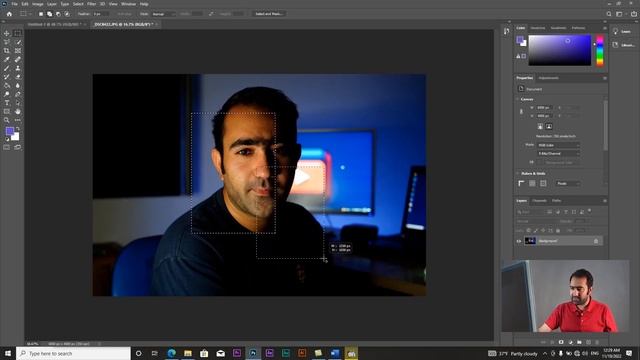Click the hue slider in Color panel

[x=600, y=50]
